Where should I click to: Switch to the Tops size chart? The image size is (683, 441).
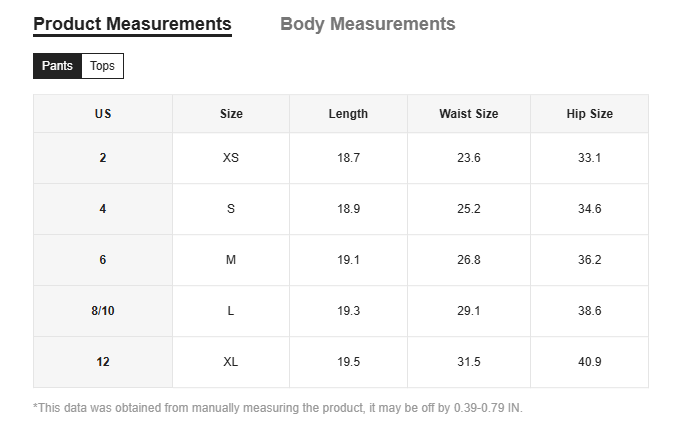(102, 66)
